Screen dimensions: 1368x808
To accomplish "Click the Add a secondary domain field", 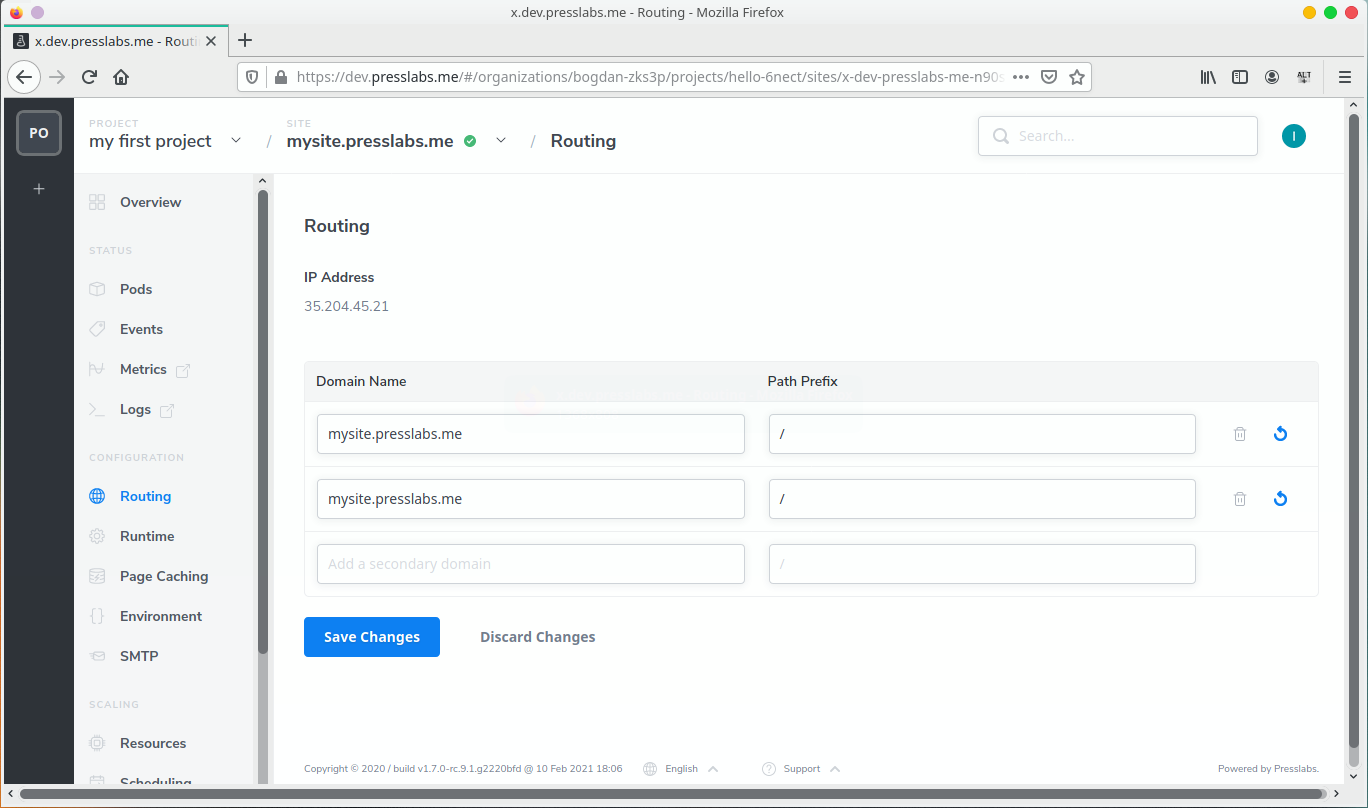I will click(531, 564).
